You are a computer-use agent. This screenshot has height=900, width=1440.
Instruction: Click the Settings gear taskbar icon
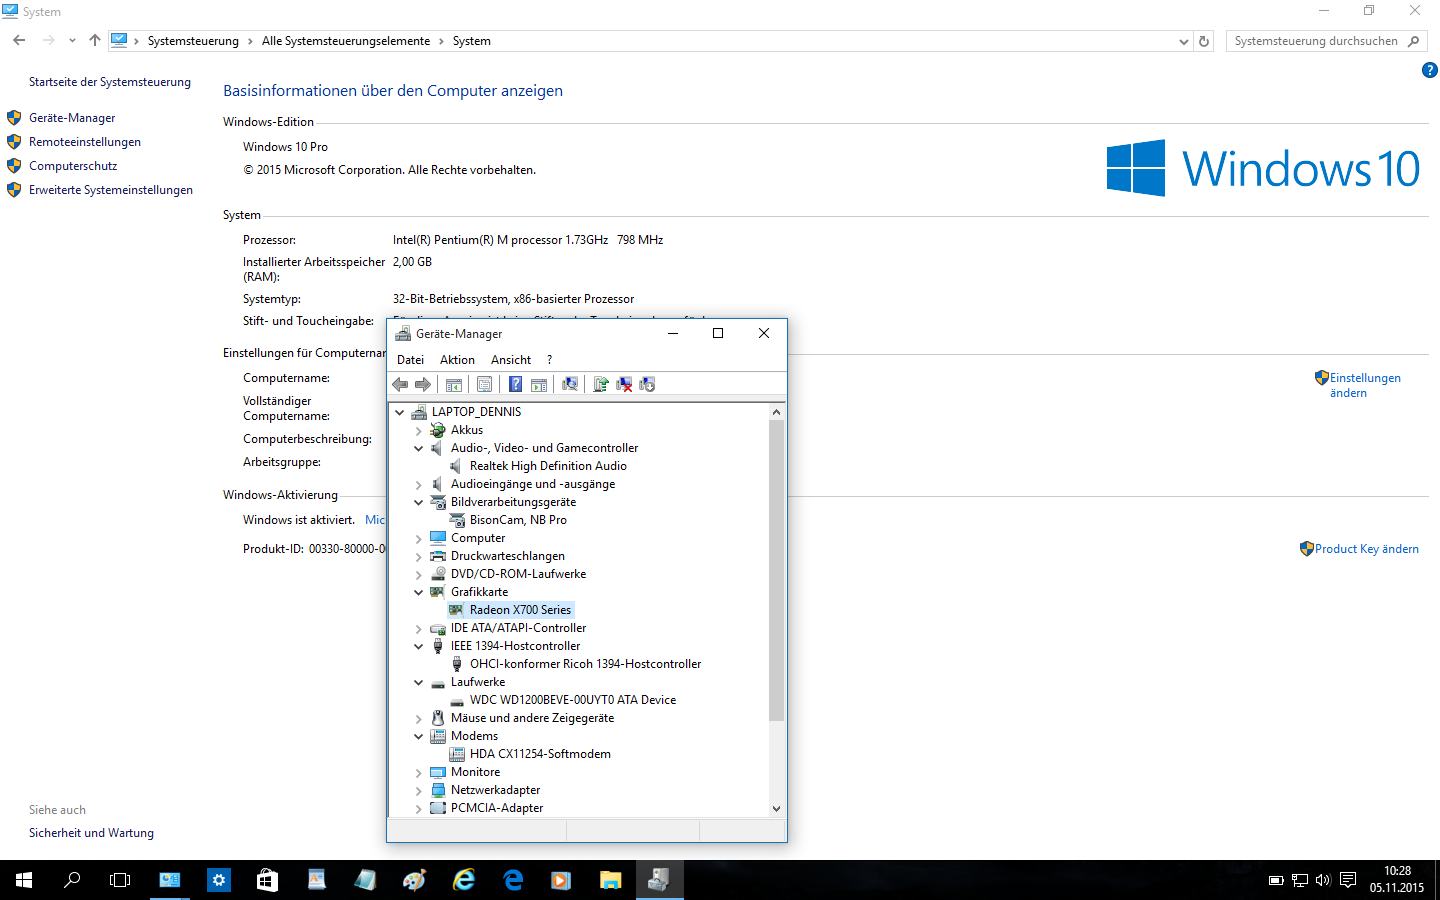[x=219, y=880]
